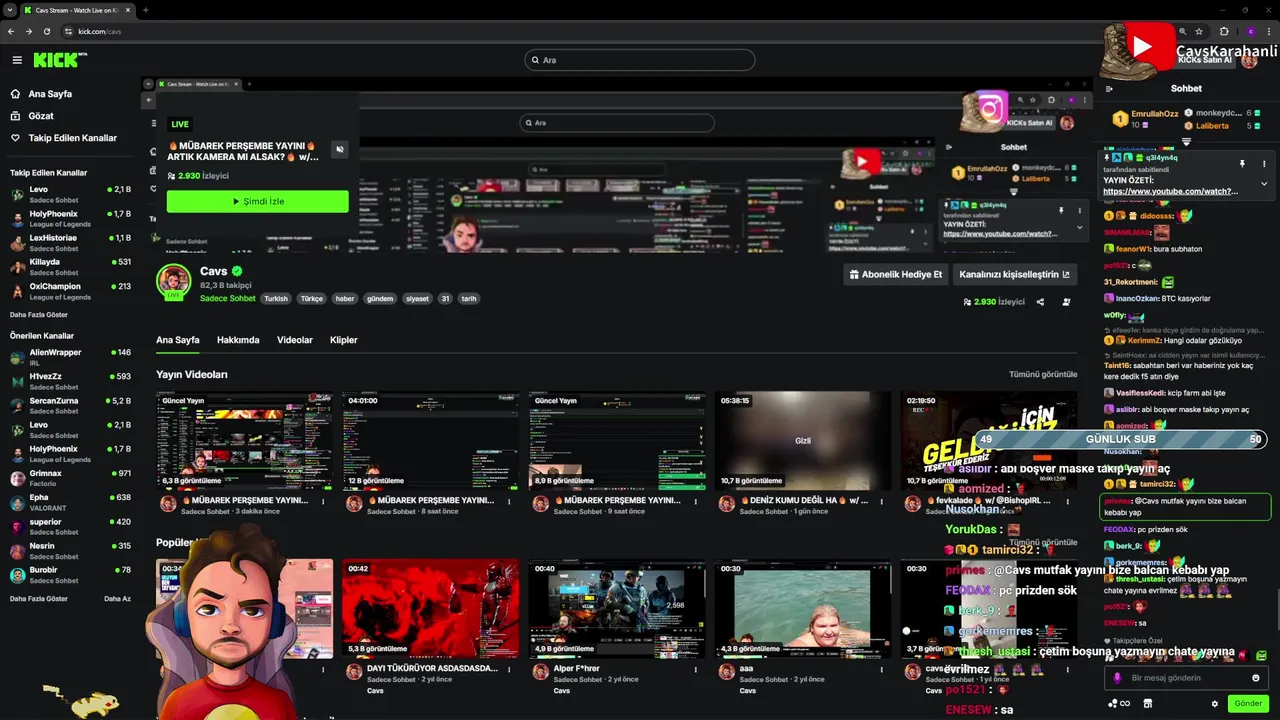The image size is (1280, 720).
Task: Open the emoji picker in chat
Action: (x=1256, y=678)
